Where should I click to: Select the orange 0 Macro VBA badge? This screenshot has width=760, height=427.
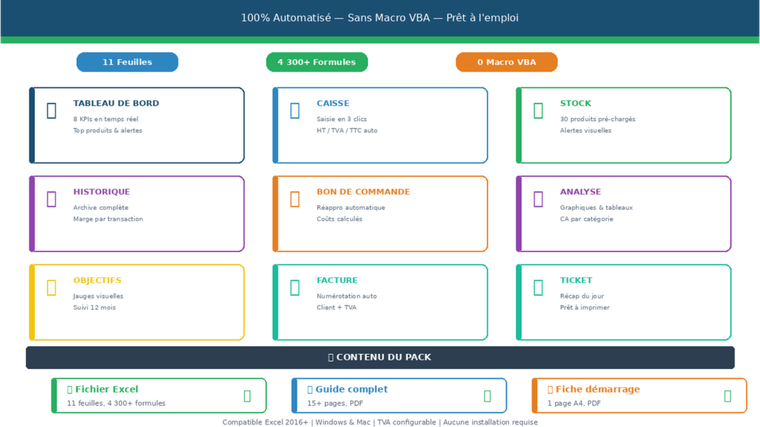(506, 62)
